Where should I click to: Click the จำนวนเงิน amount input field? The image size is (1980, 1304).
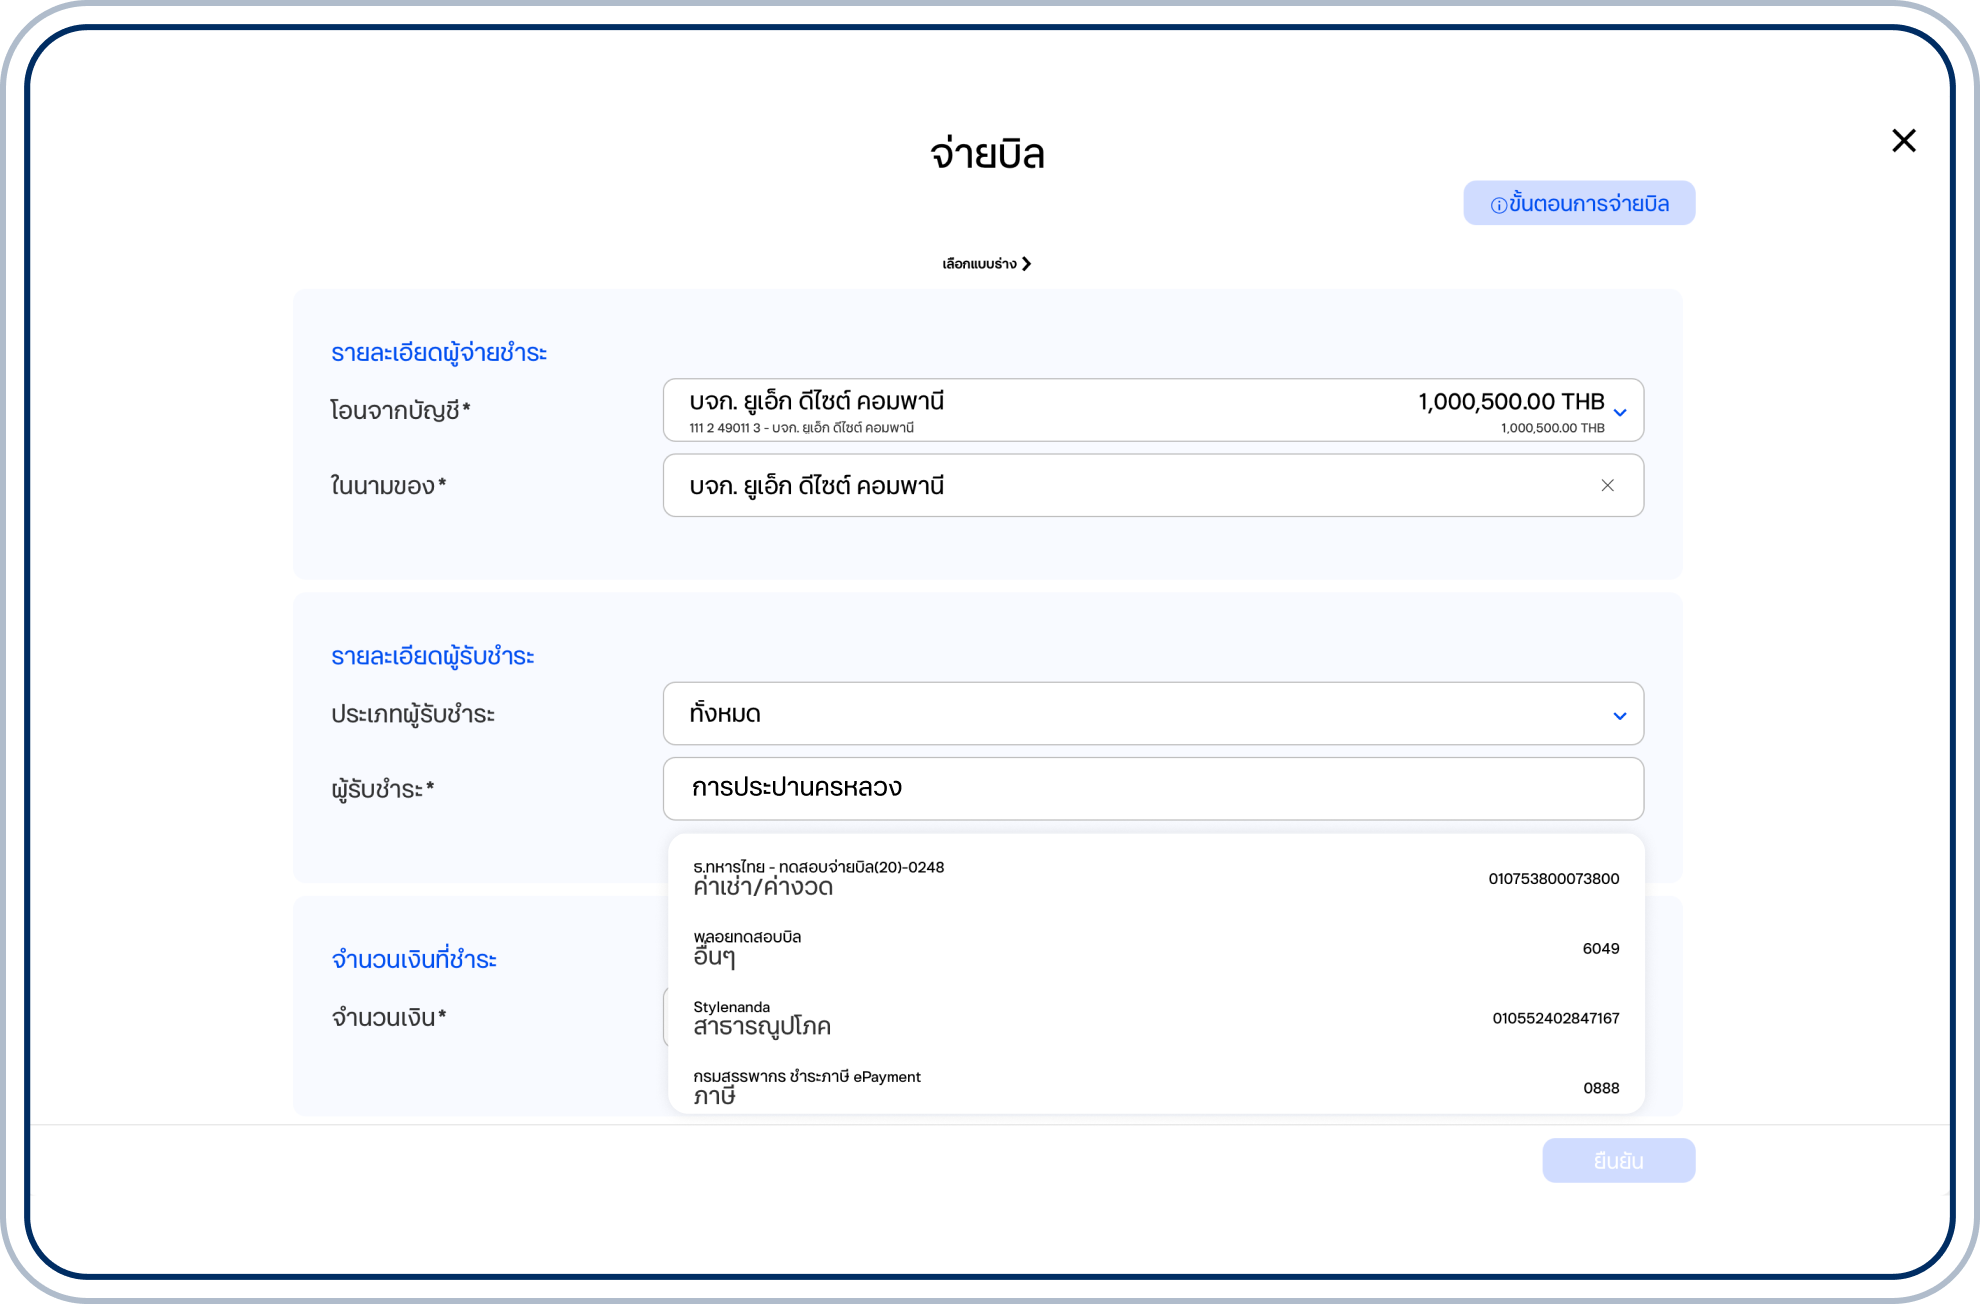[x=665, y=1017]
